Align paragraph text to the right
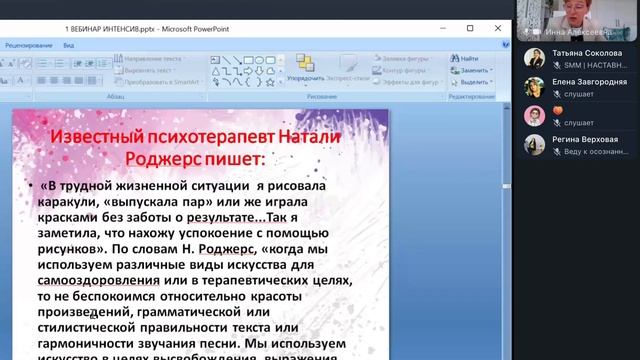The image size is (640, 360). pos(66,80)
